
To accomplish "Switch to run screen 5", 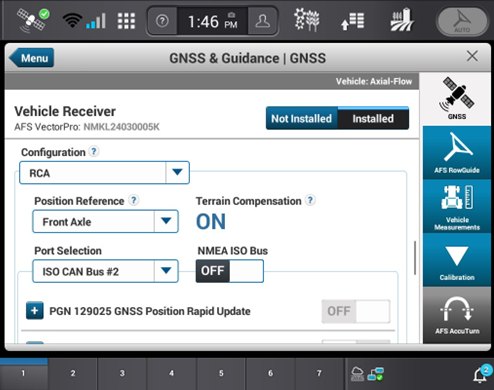I will (x=221, y=373).
